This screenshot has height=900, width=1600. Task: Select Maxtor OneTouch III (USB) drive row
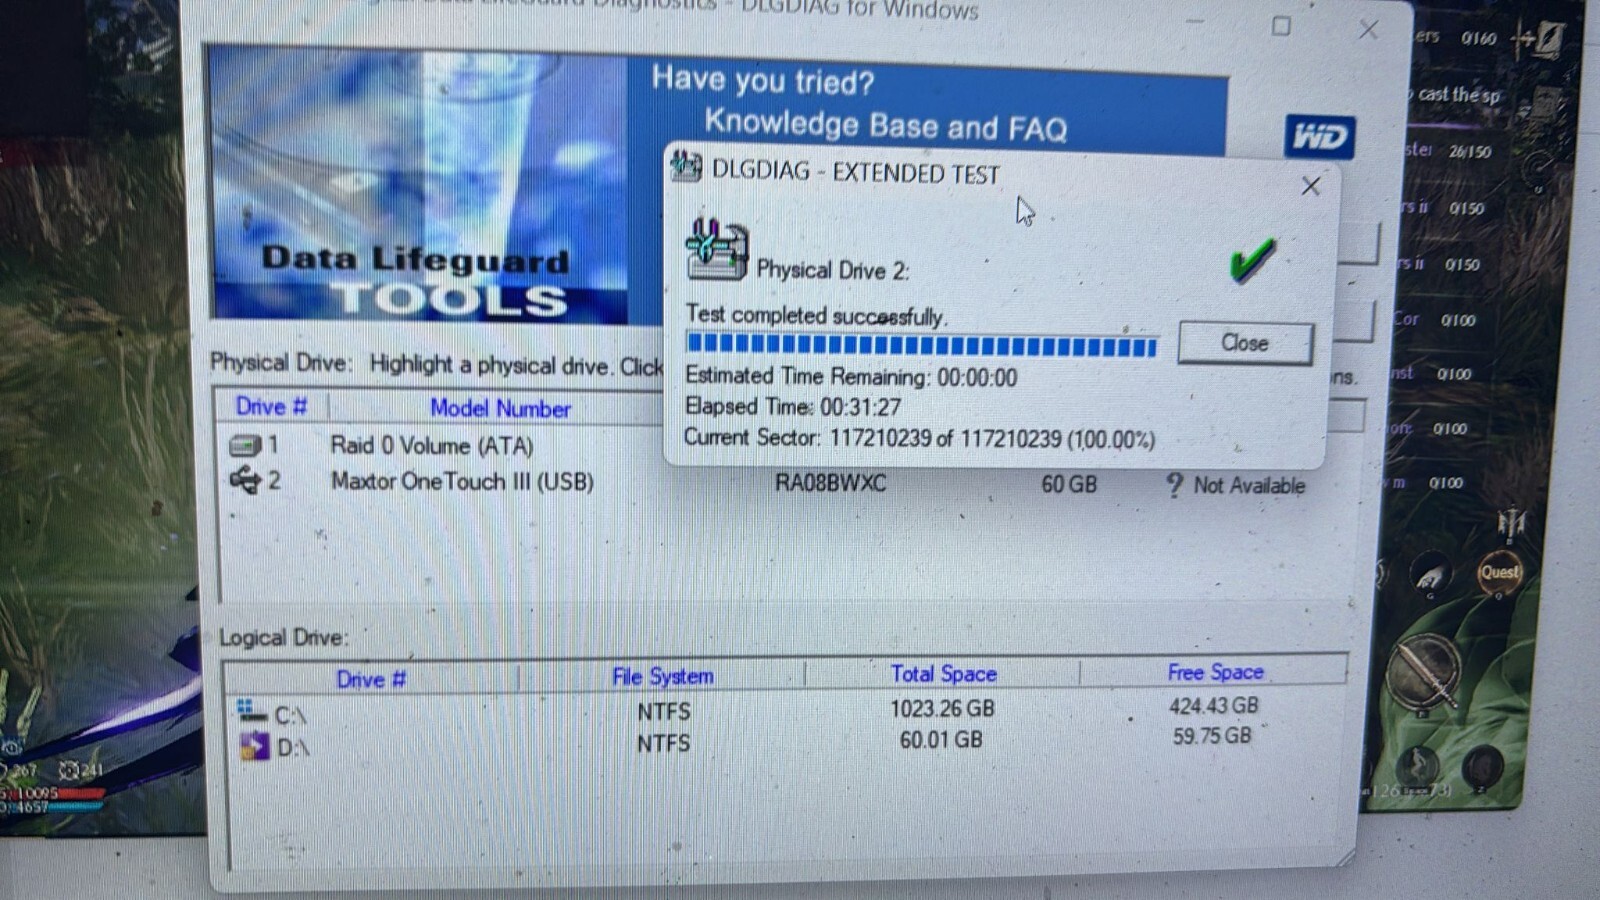(768, 483)
